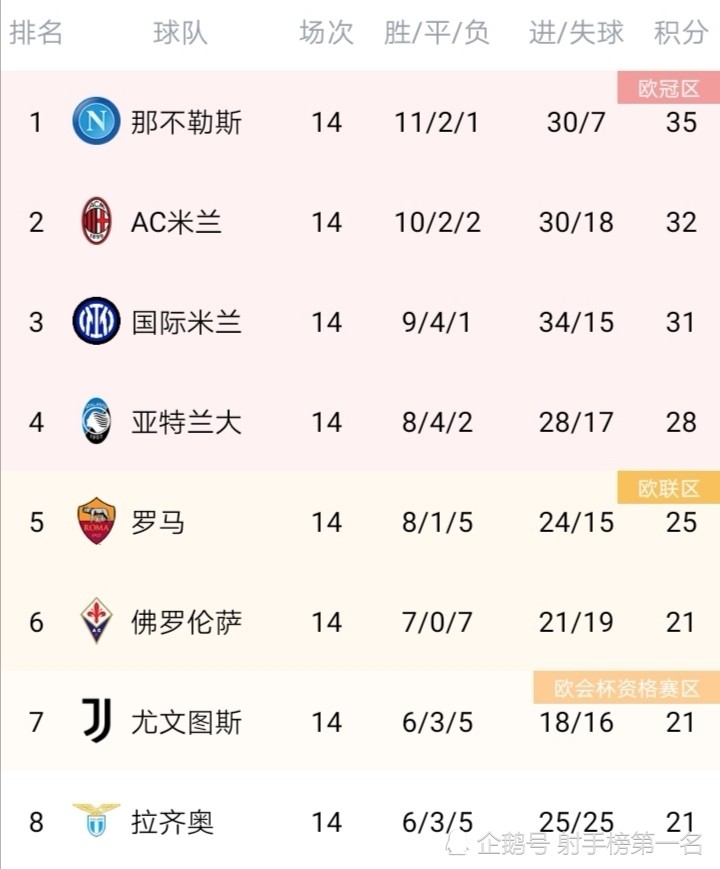
Task: Click the Juventus logo
Action: click(x=96, y=721)
